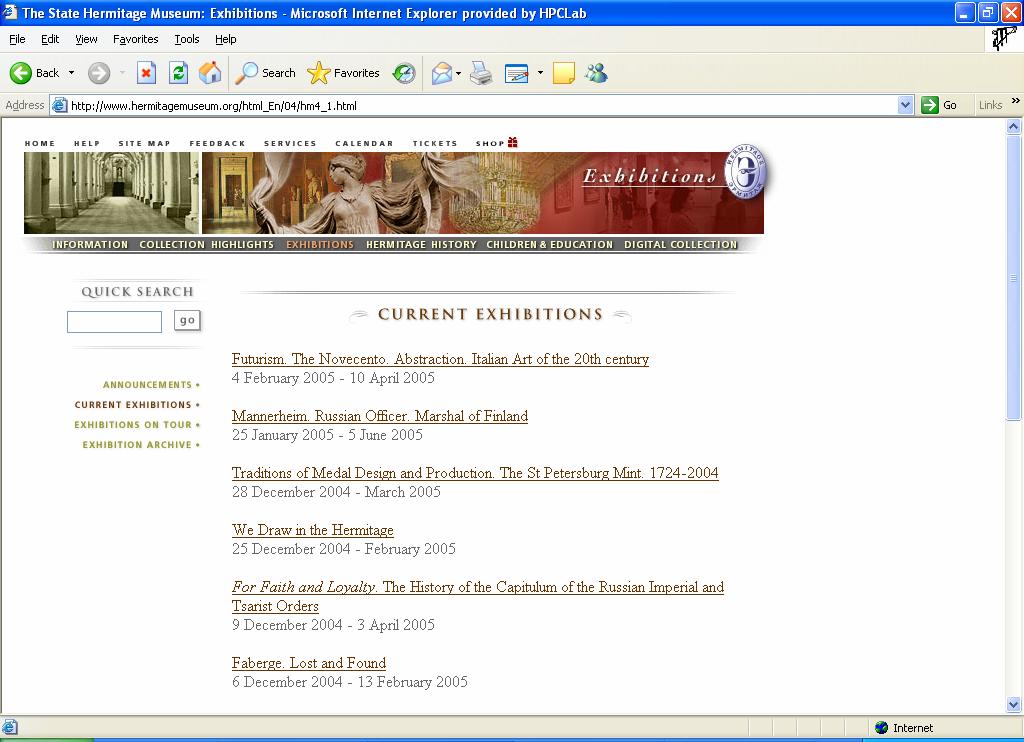
Task: Click INFORMATION in the section bar
Action: tap(90, 244)
